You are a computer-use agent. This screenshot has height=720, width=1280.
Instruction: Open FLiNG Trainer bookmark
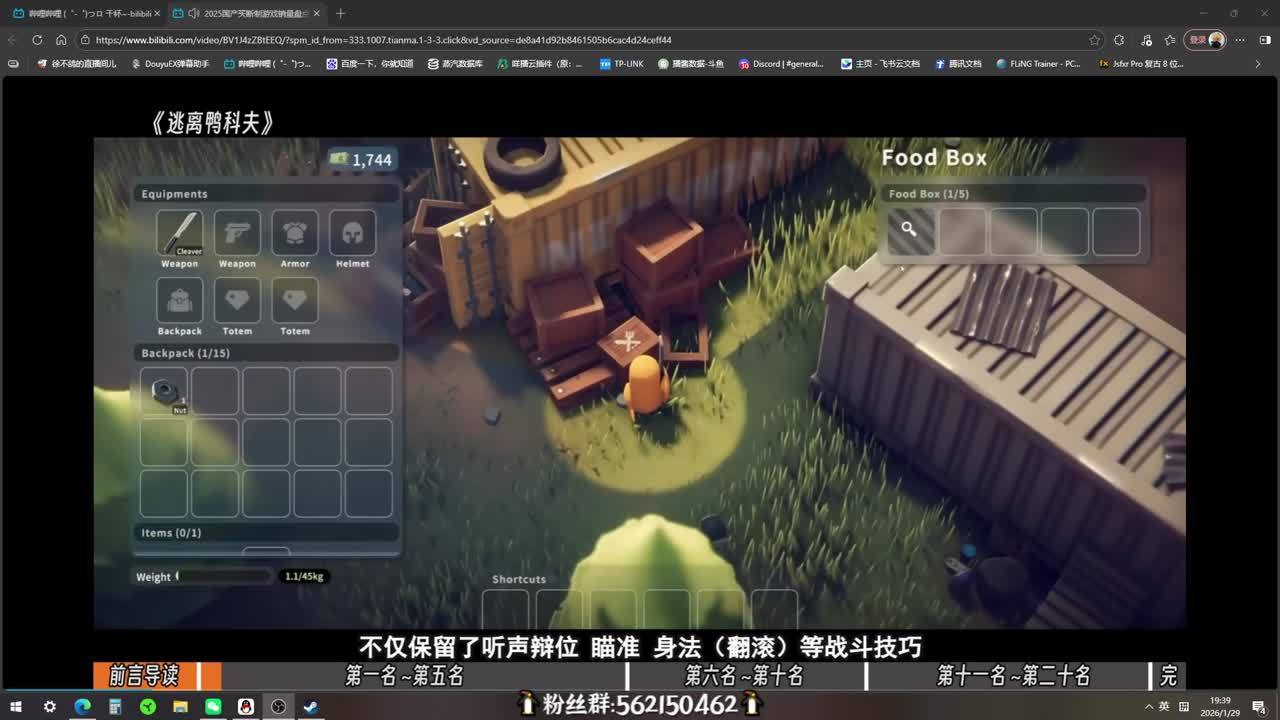point(1038,64)
